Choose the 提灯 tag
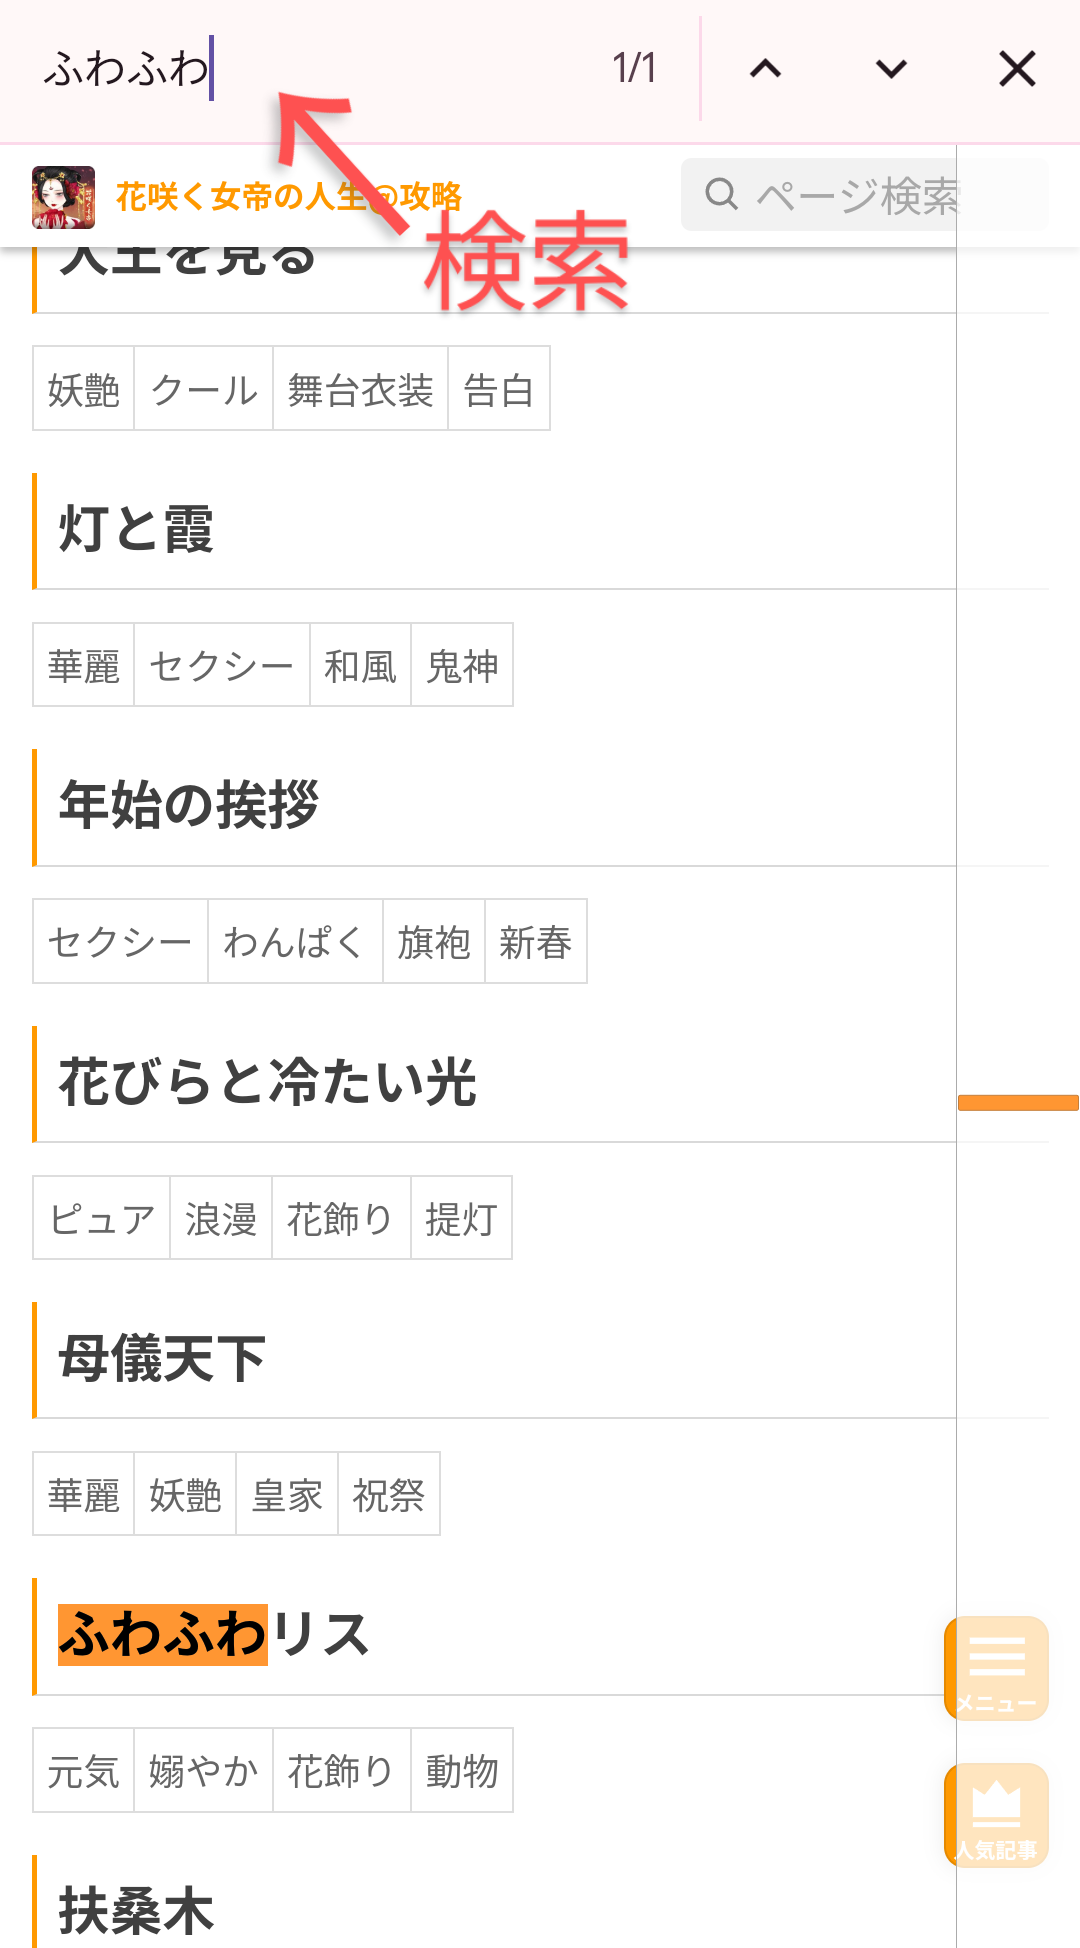Screen dimensions: 1080x1948 pos(461,1218)
